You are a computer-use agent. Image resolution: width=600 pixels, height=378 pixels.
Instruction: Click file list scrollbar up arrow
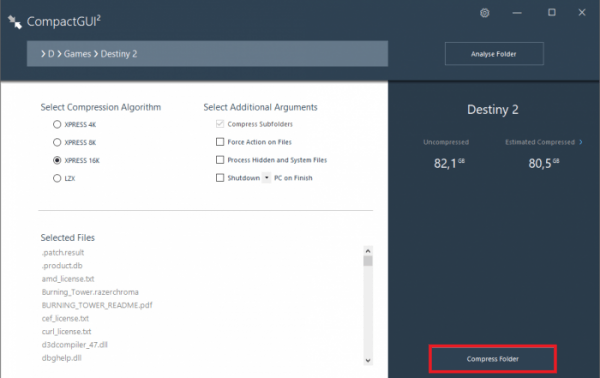click(368, 251)
